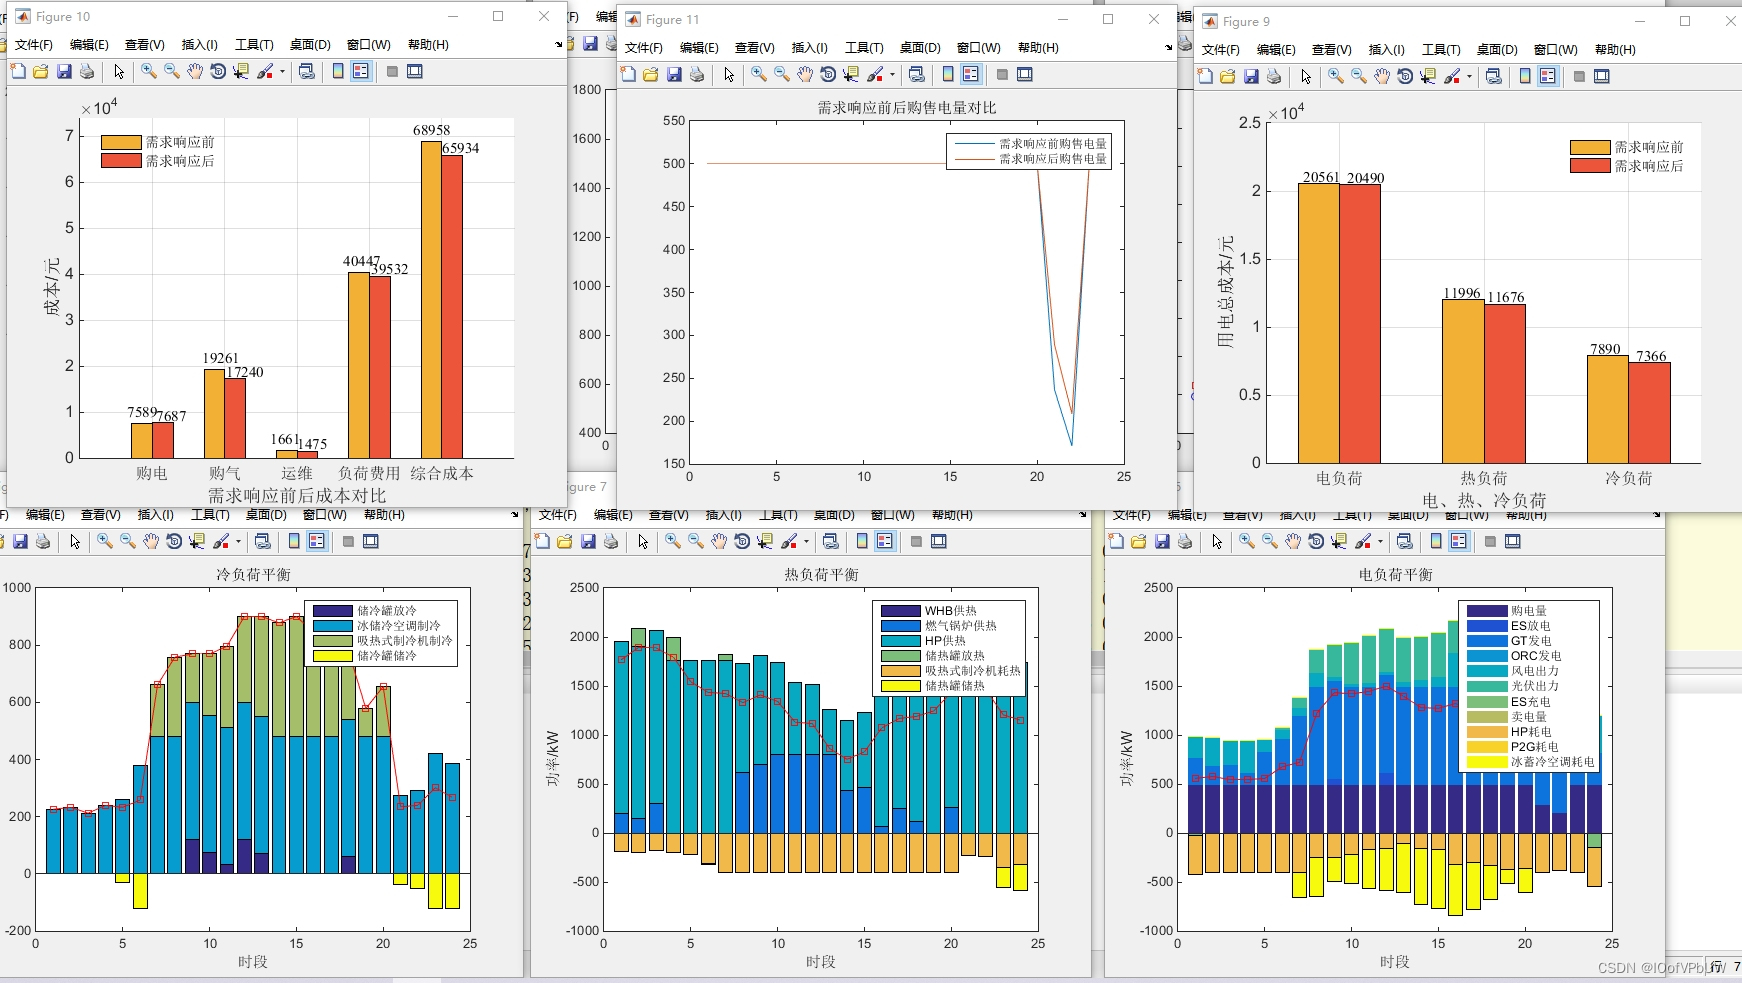Open brush dropdown arrow in 电负荷平衡 window

pos(1380,542)
